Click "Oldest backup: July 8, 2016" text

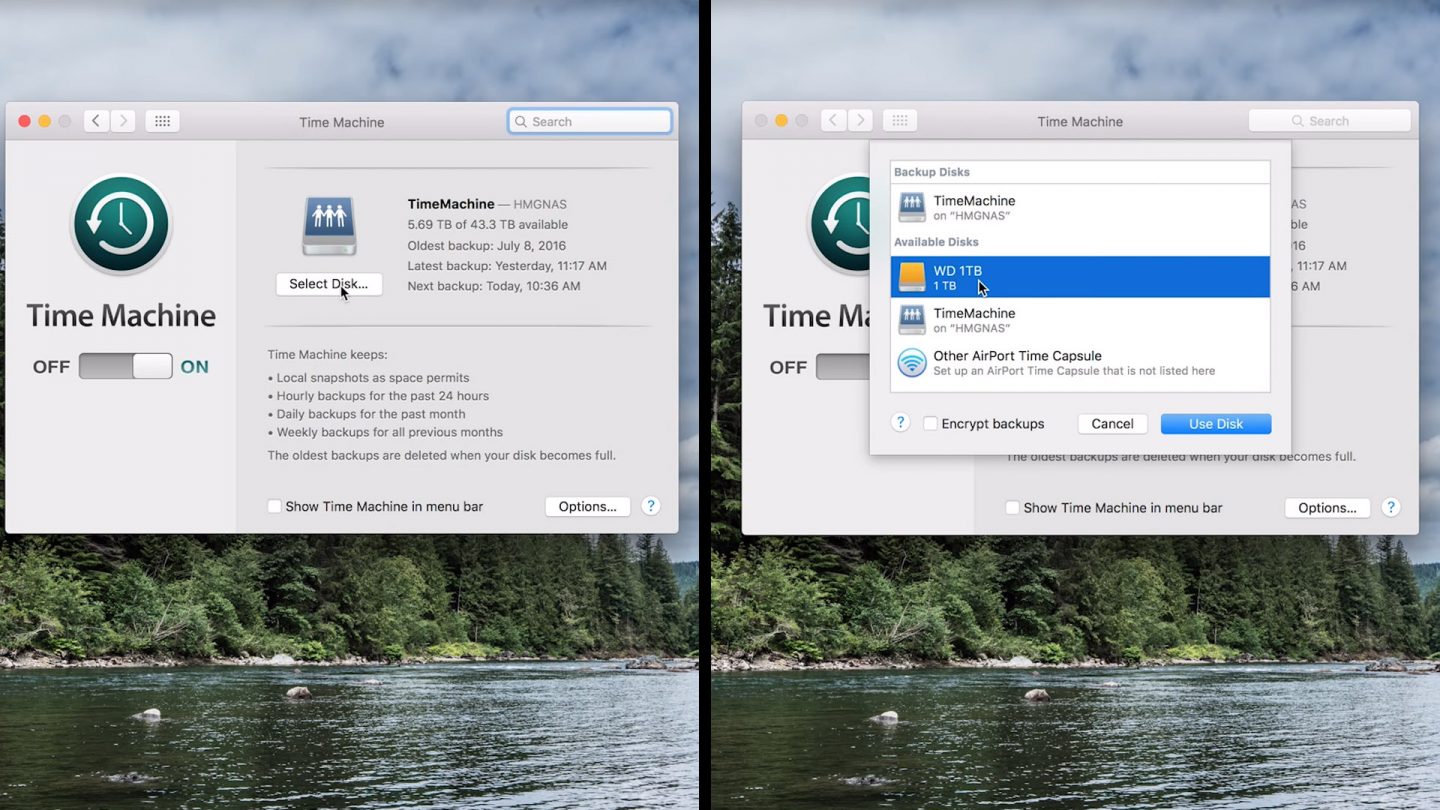487,246
